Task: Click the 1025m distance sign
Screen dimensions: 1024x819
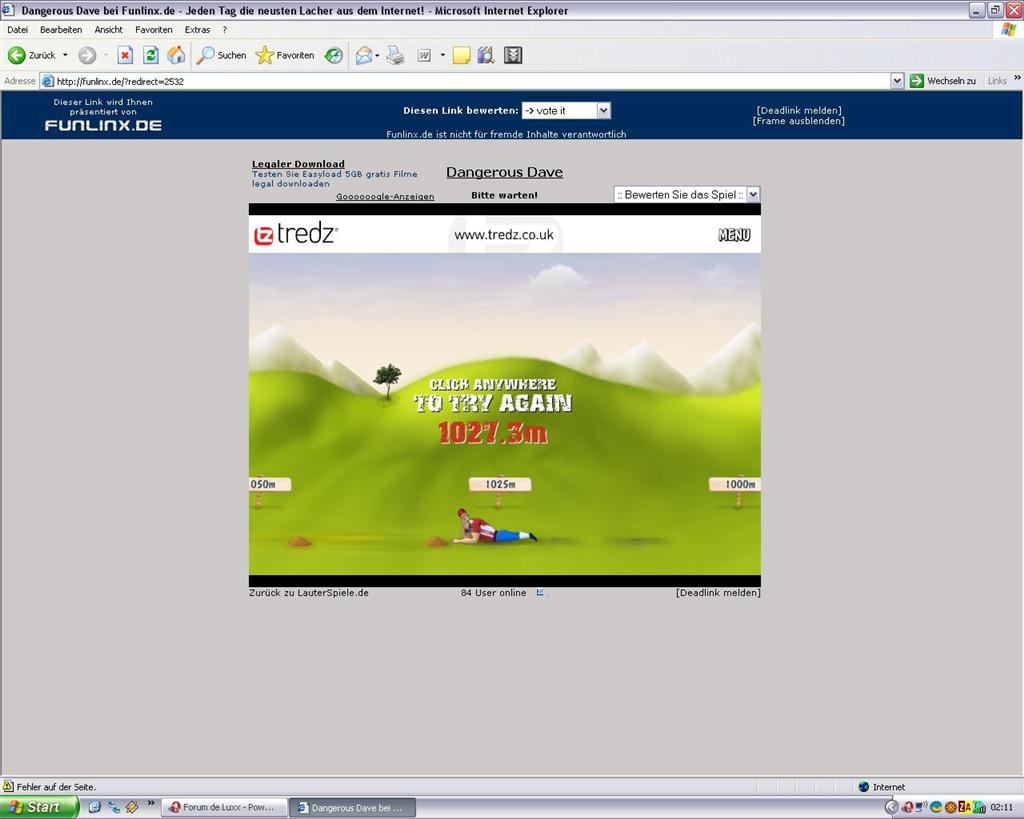Action: pos(500,485)
